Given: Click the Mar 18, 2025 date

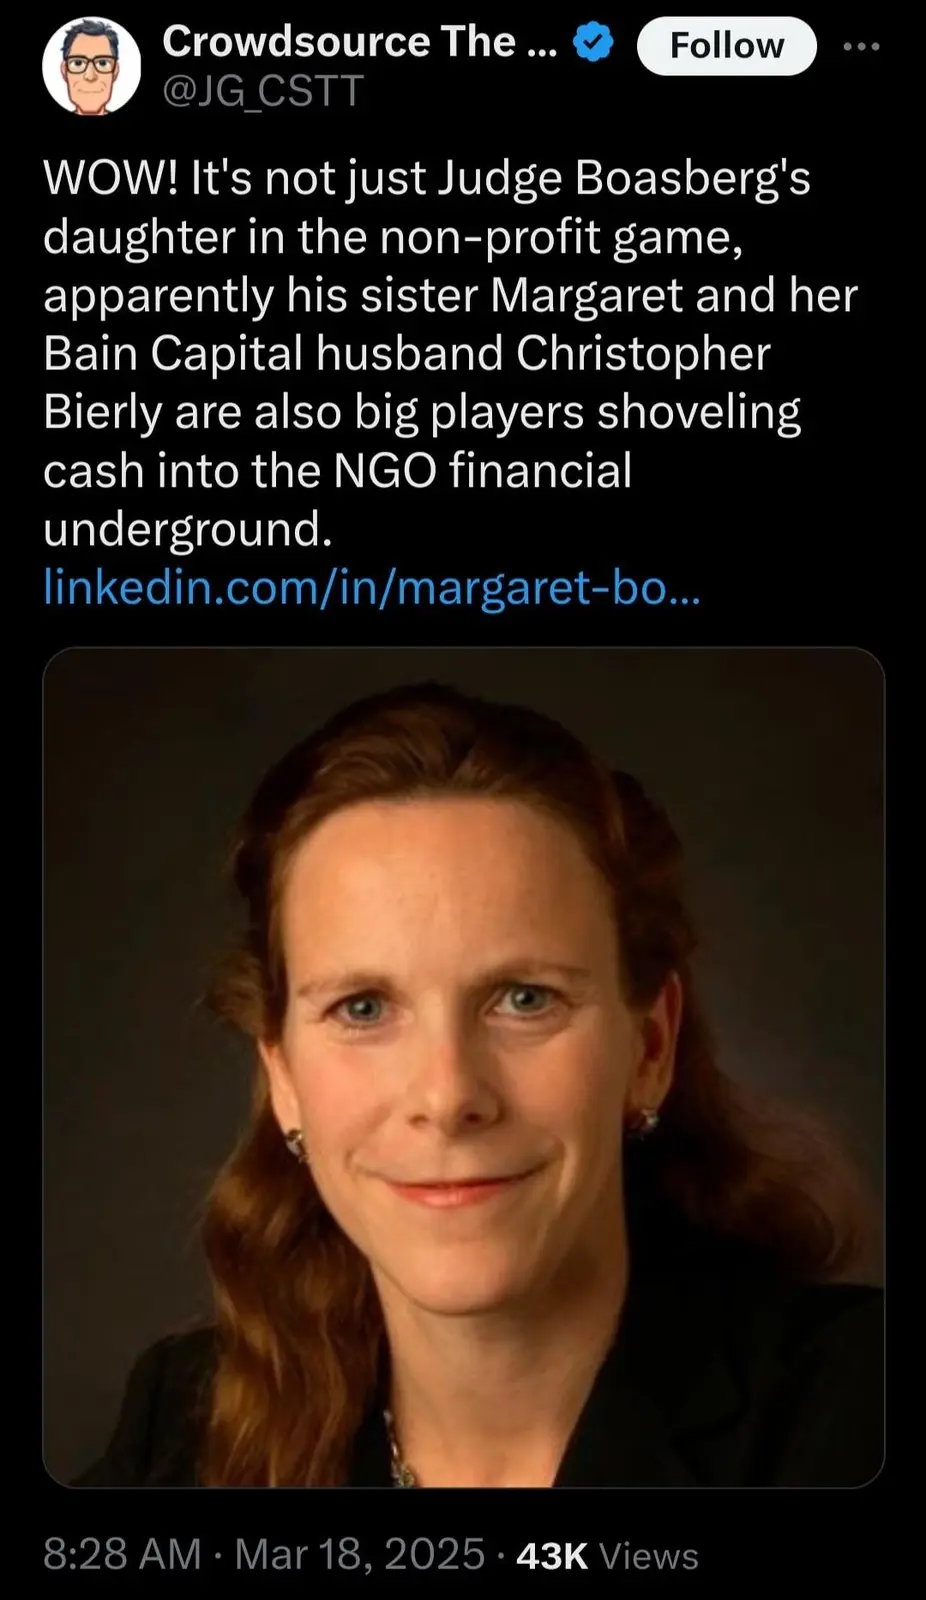Looking at the screenshot, I should click(x=359, y=1554).
